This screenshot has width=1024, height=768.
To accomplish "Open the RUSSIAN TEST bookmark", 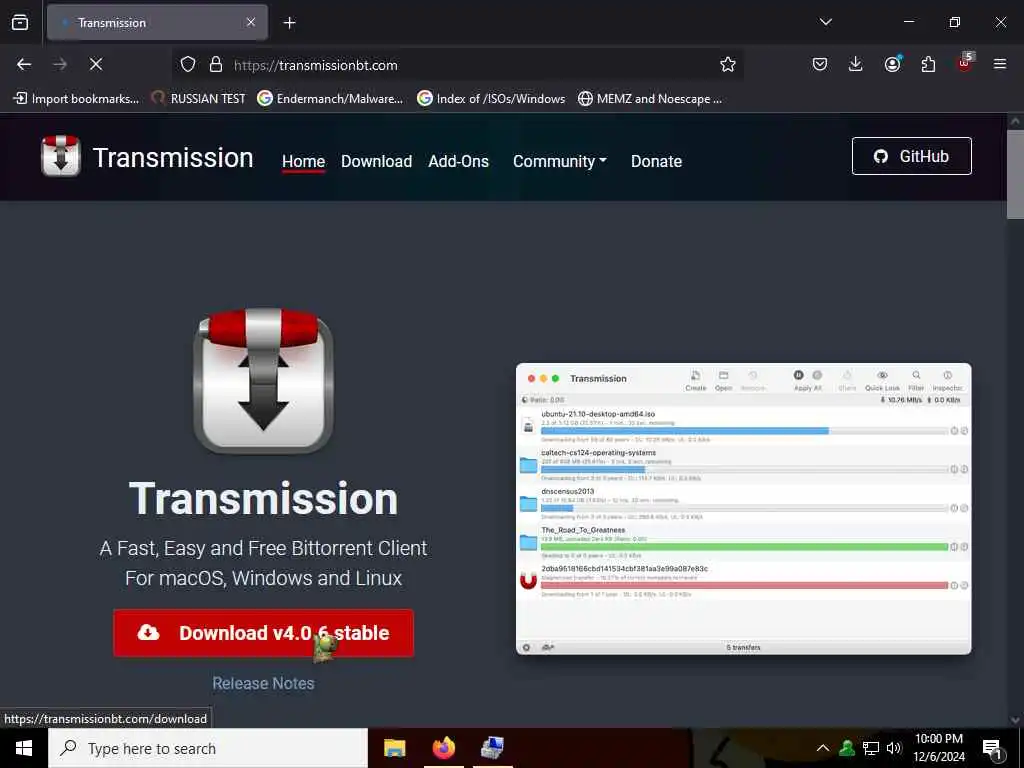I will coord(199,99).
